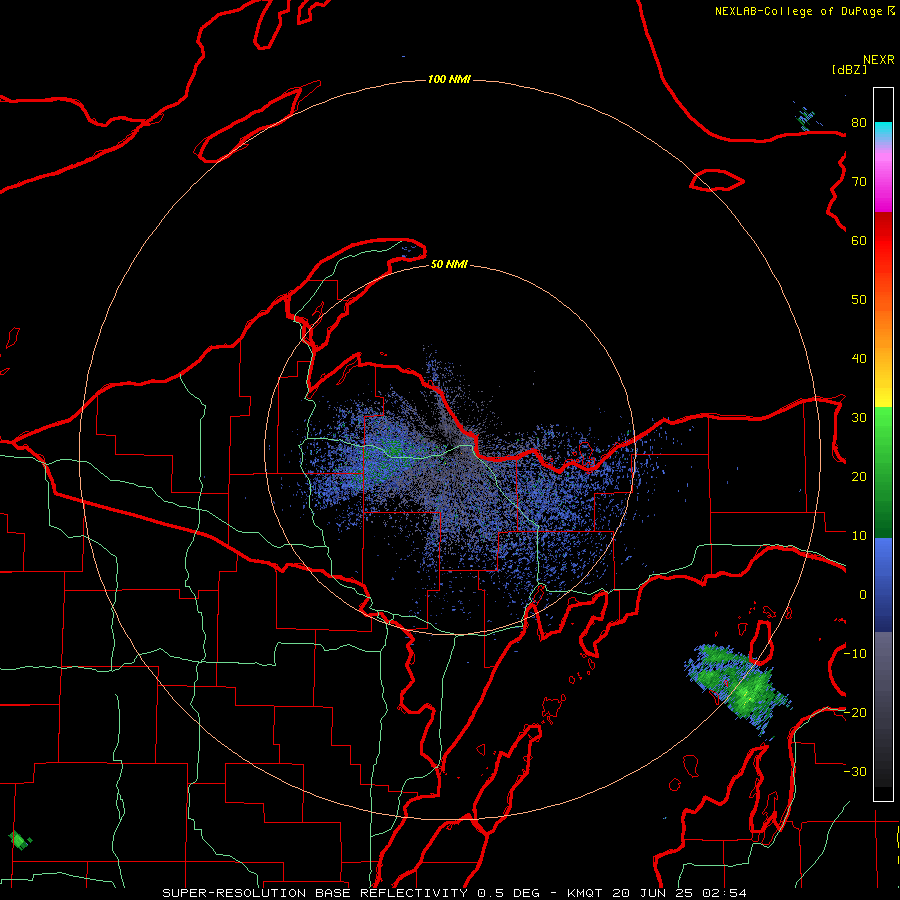Viewport: 900px width, 900px height.
Task: Click the -10 dBZ scale value
Action: click(855, 654)
